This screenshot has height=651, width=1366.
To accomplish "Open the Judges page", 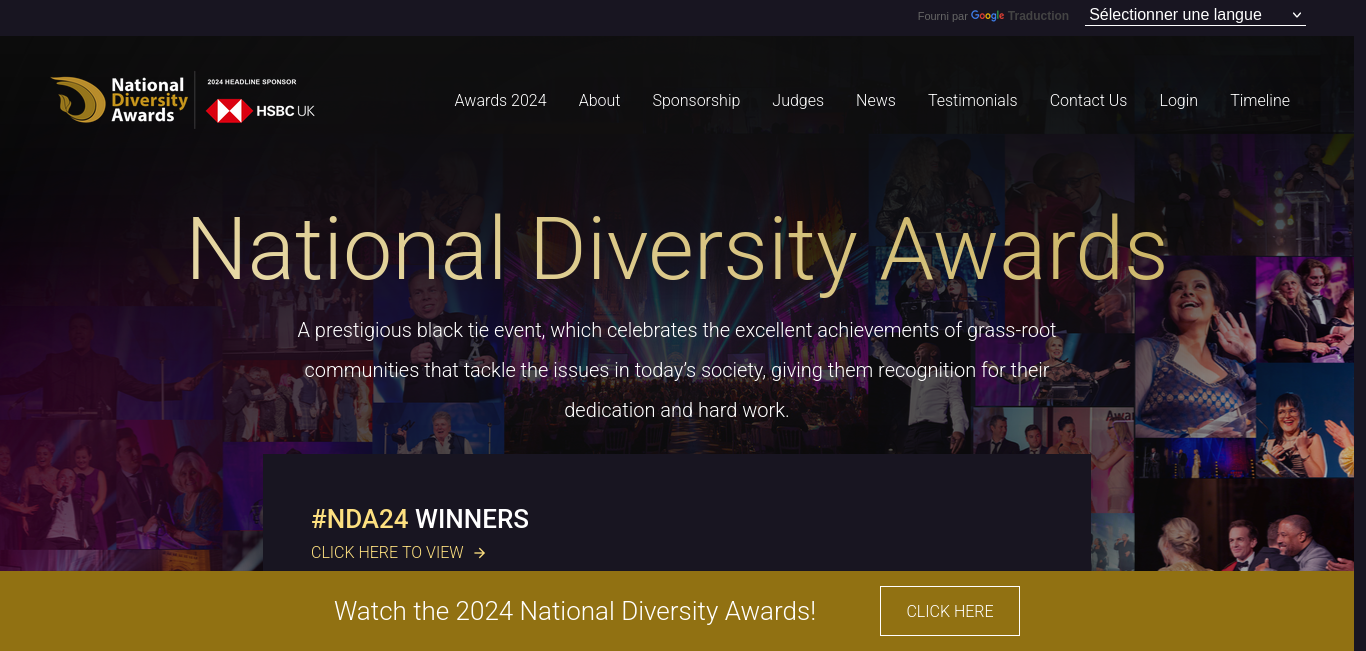I will pyautogui.click(x=798, y=101).
